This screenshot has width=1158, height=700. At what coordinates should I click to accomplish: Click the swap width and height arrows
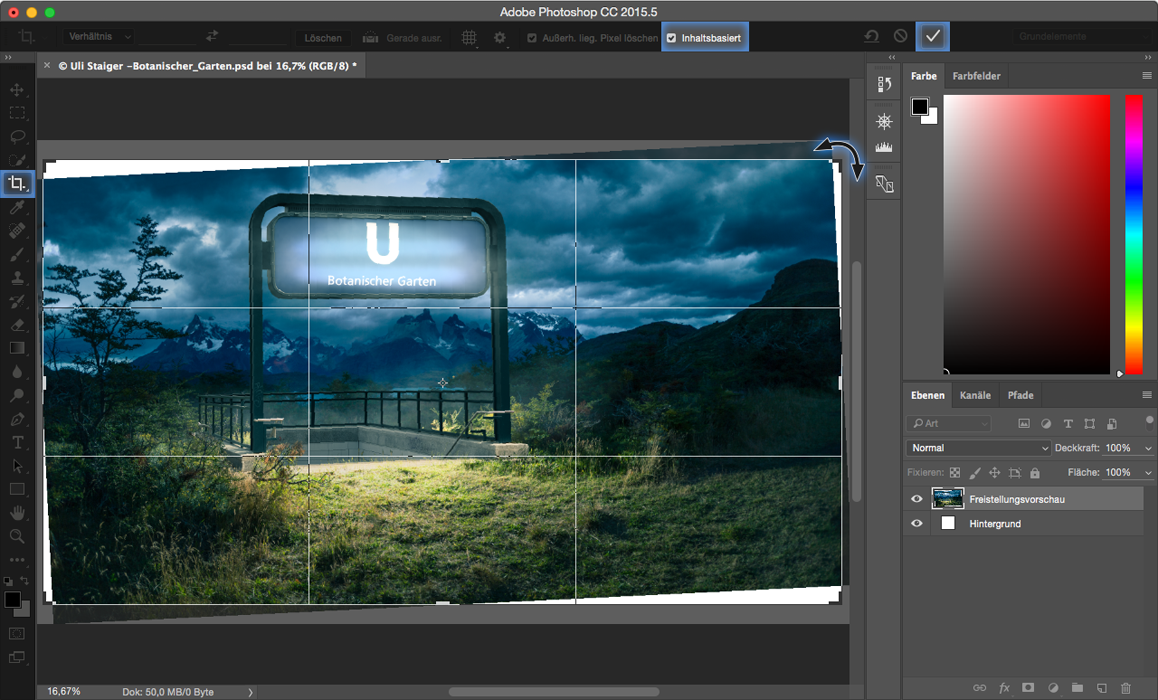point(212,36)
